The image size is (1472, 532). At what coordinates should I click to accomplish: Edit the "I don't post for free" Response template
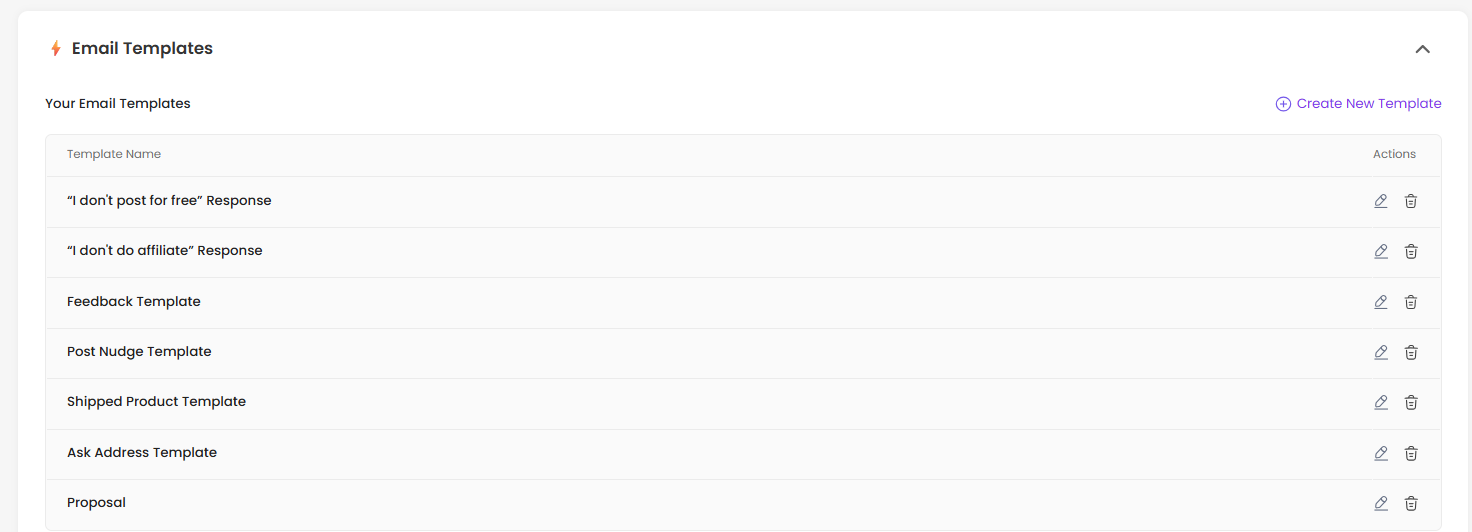coord(1381,201)
